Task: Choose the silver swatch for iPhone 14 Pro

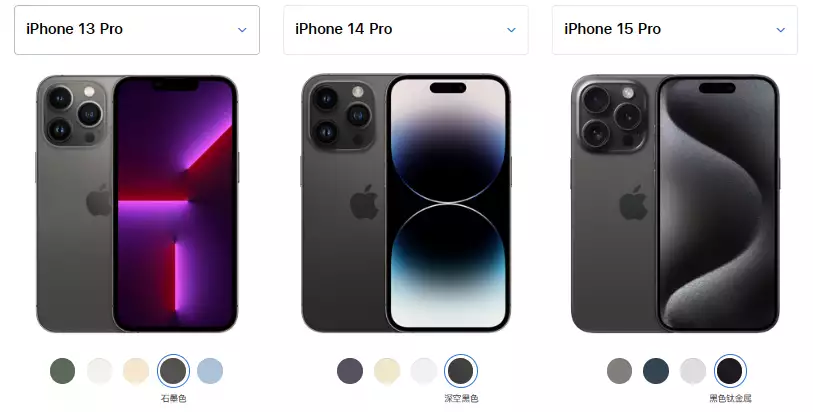Action: [424, 371]
